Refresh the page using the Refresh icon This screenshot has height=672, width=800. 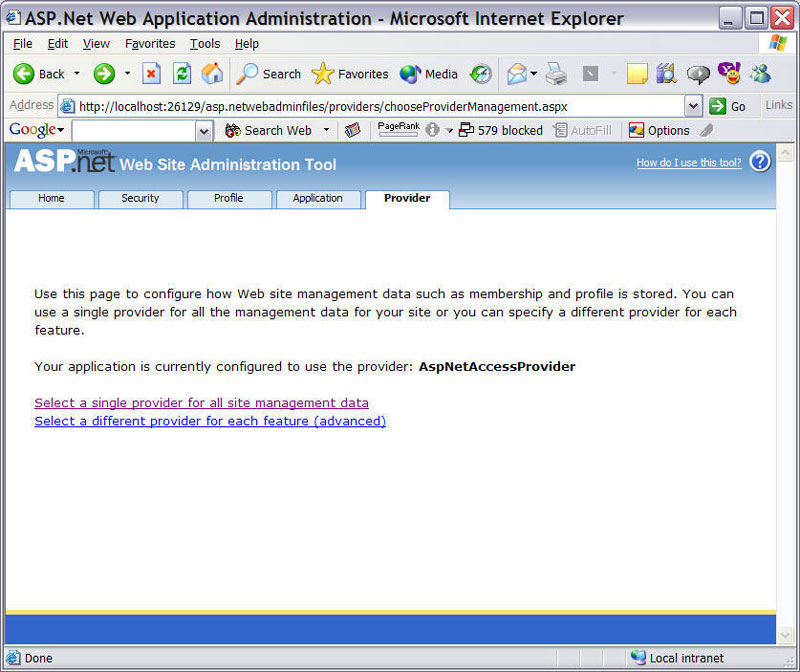182,74
